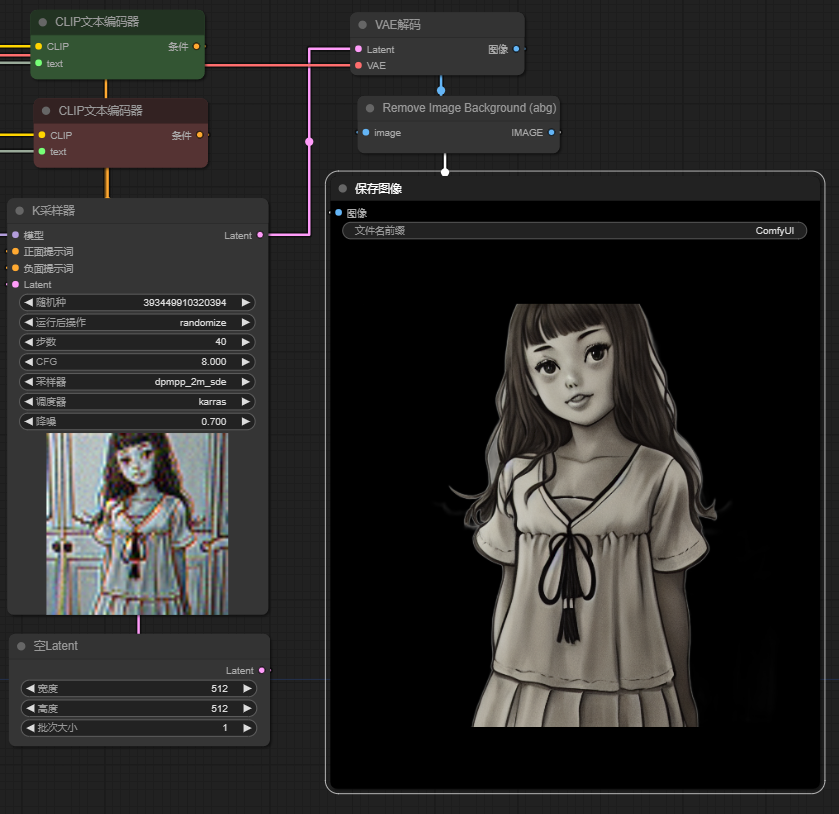Open the 采样器 dpmpp_2m_sde selector
Screen dimensions: 839x814
137,382
